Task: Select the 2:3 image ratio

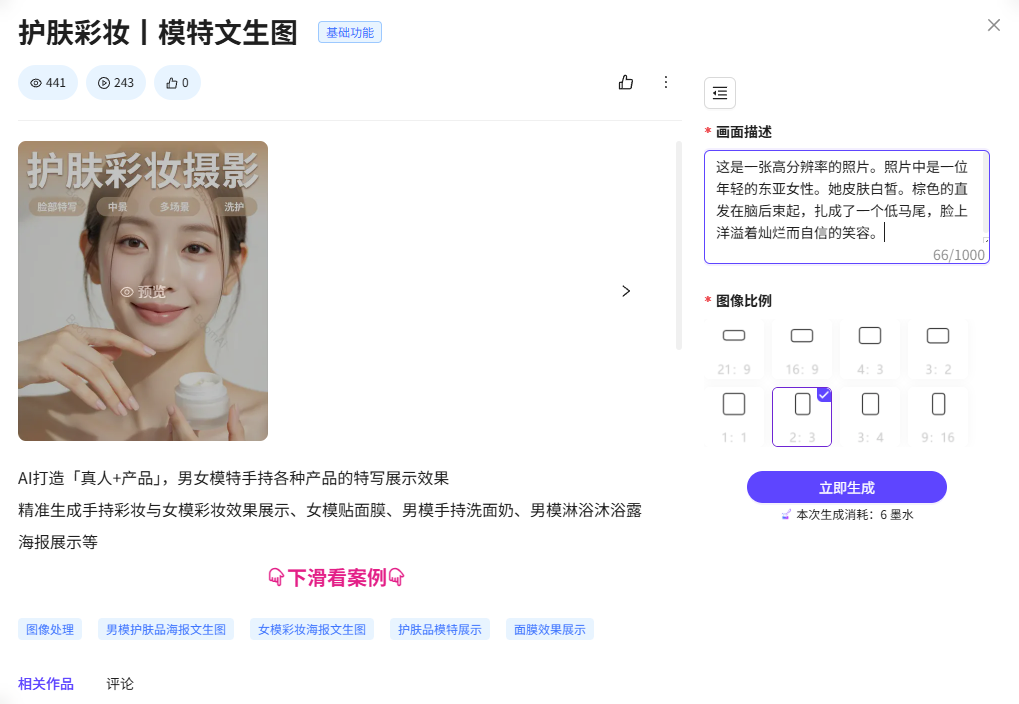Action: [802, 417]
